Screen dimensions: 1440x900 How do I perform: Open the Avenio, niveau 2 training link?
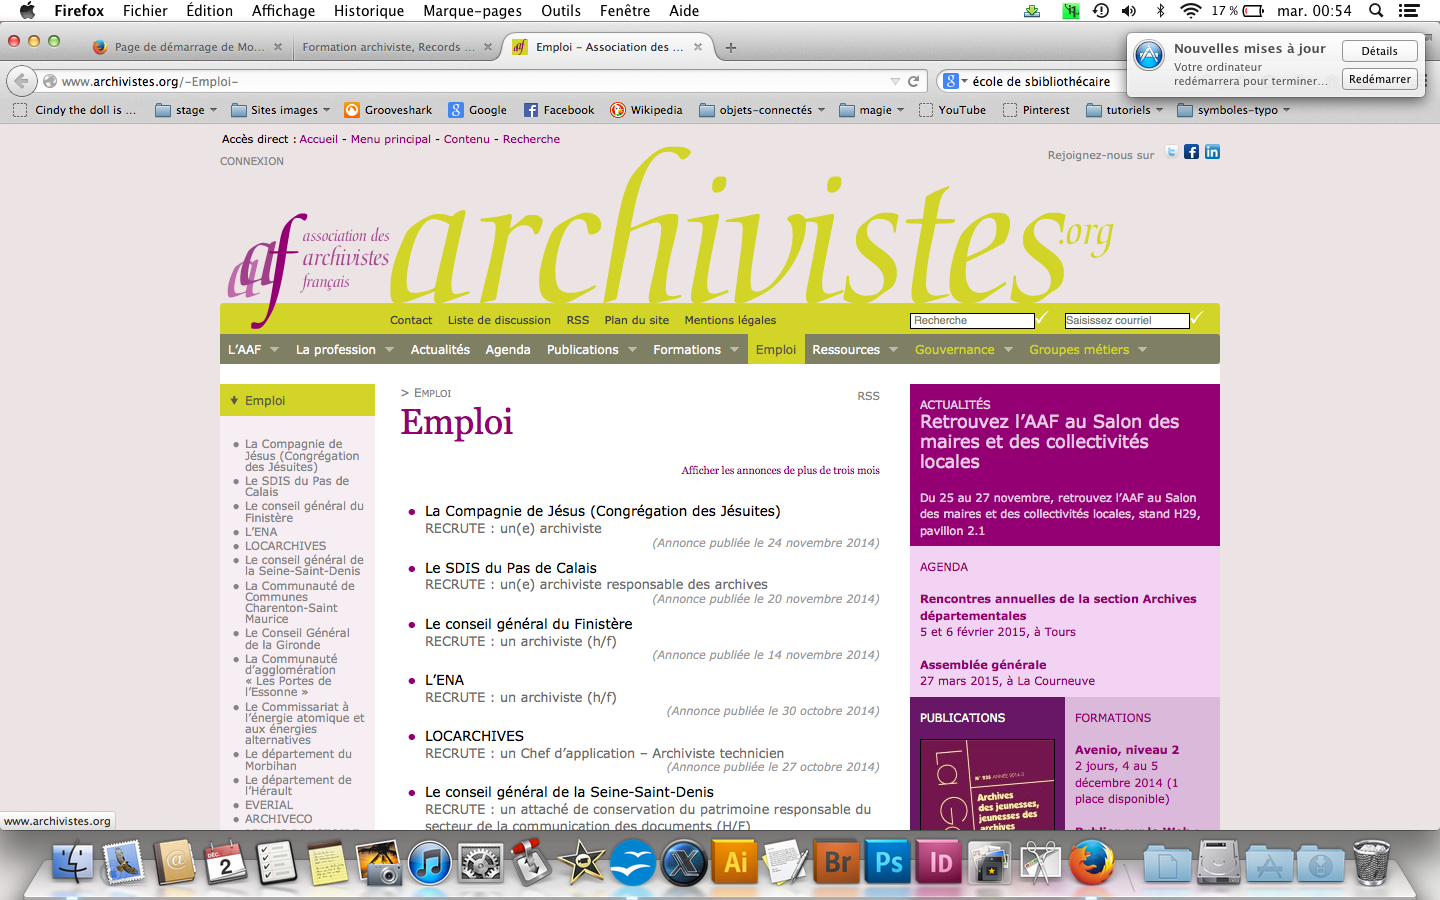1127,750
